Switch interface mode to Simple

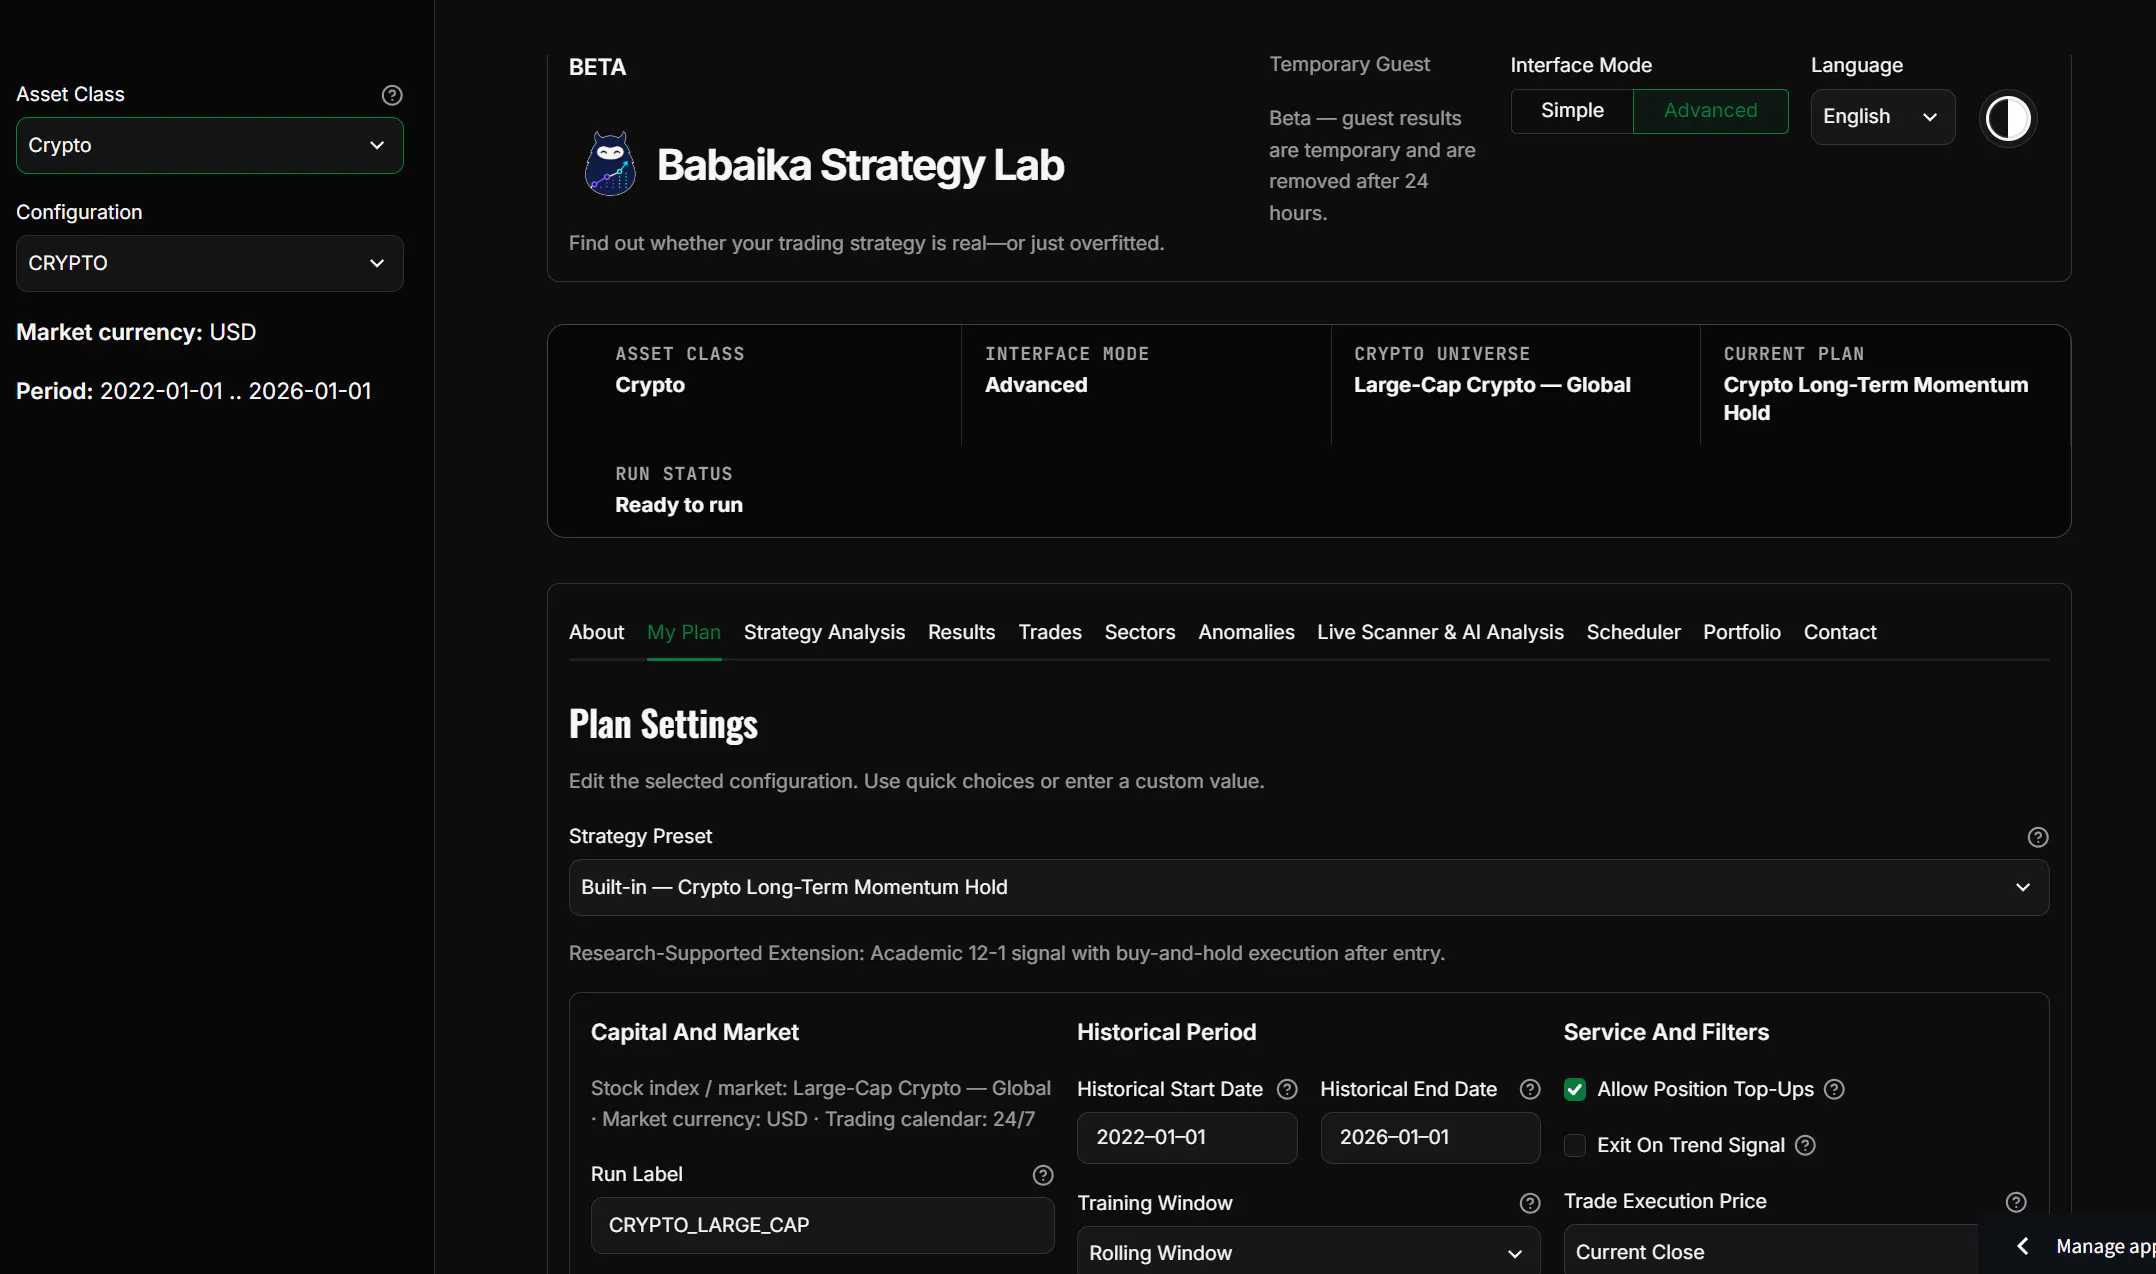pos(1571,111)
